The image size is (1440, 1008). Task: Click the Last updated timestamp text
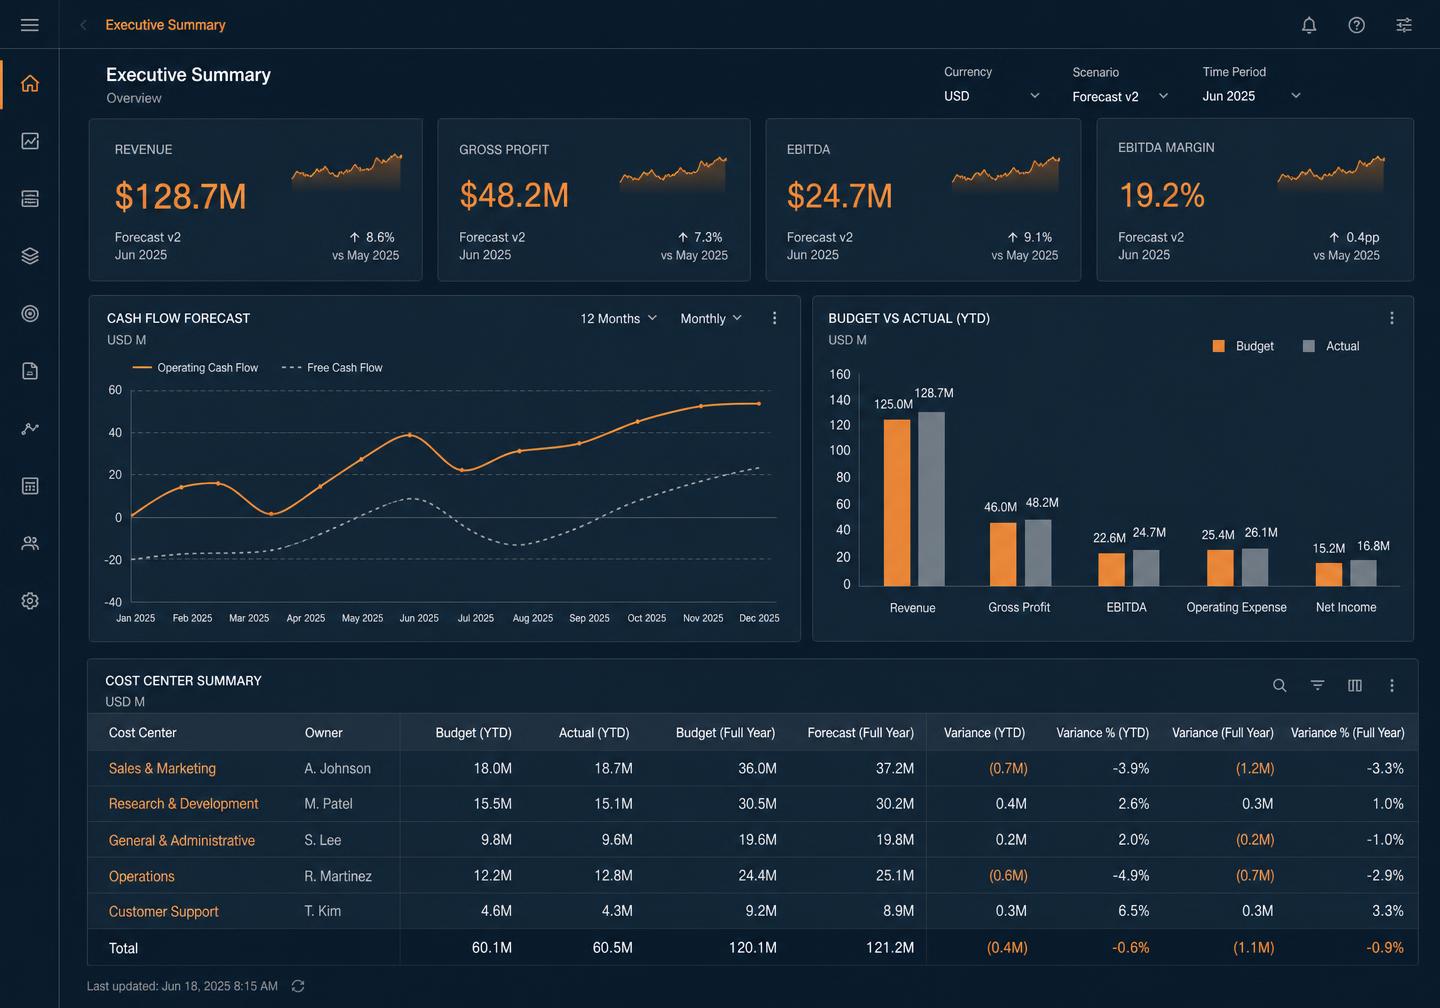182,986
